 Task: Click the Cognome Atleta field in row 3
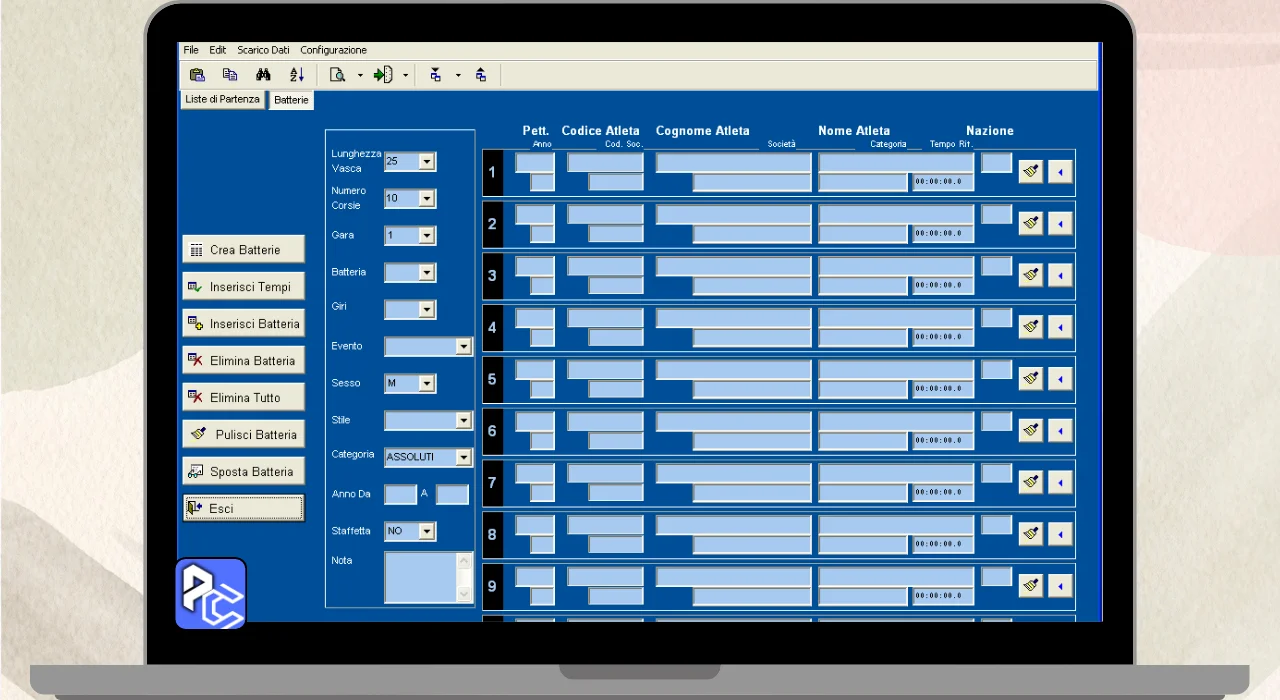[733, 266]
